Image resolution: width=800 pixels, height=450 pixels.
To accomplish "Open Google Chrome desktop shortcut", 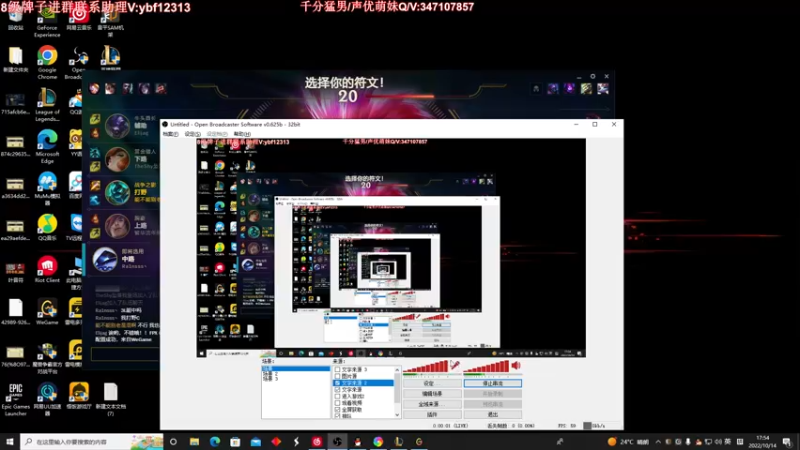I will [47, 62].
